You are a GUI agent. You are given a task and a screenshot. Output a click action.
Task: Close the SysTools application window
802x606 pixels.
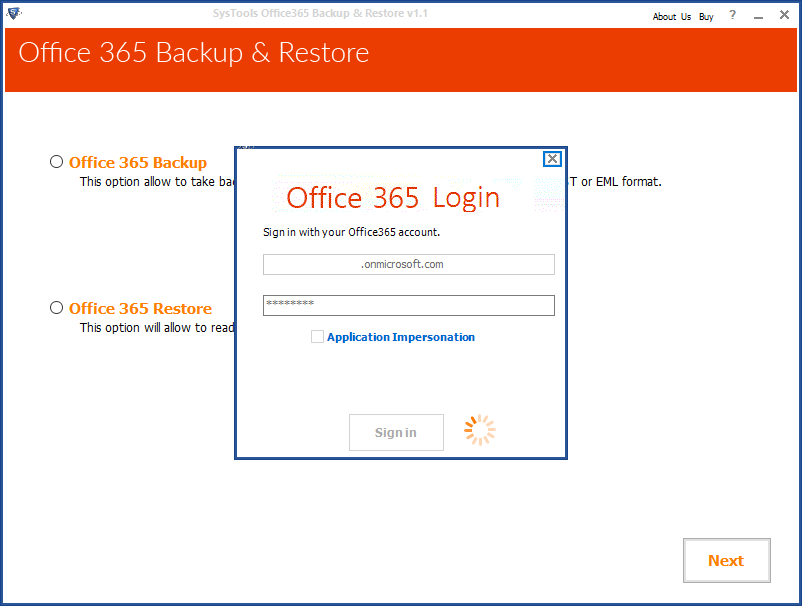pyautogui.click(x=784, y=15)
